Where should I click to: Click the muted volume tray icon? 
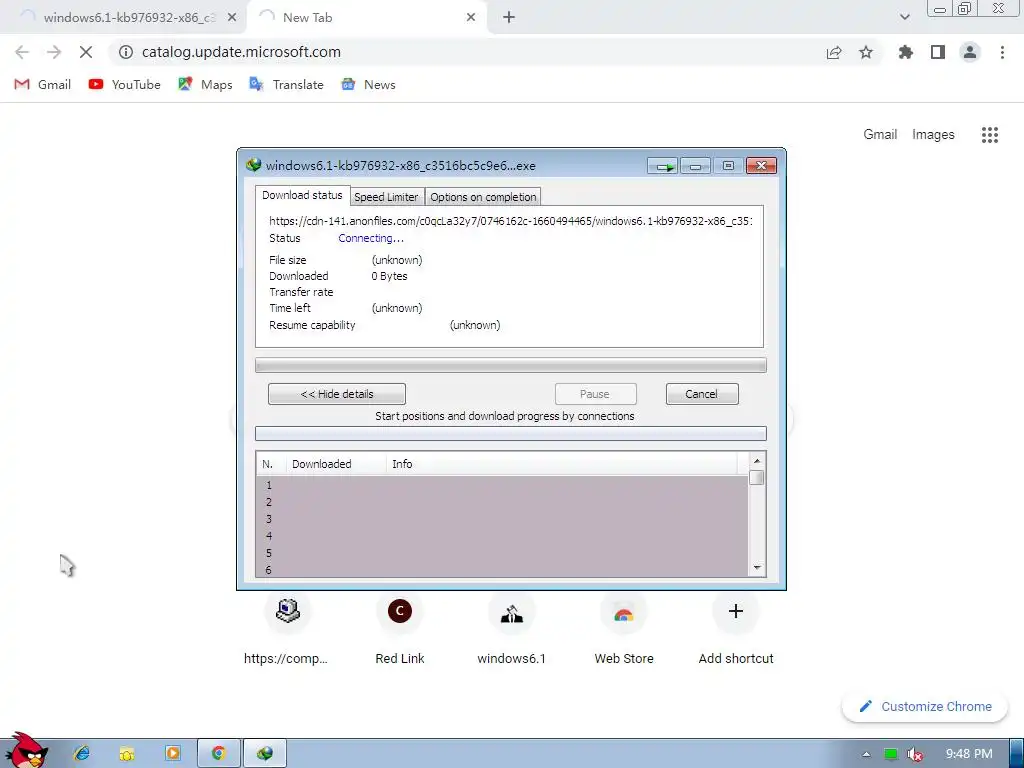tap(915, 754)
